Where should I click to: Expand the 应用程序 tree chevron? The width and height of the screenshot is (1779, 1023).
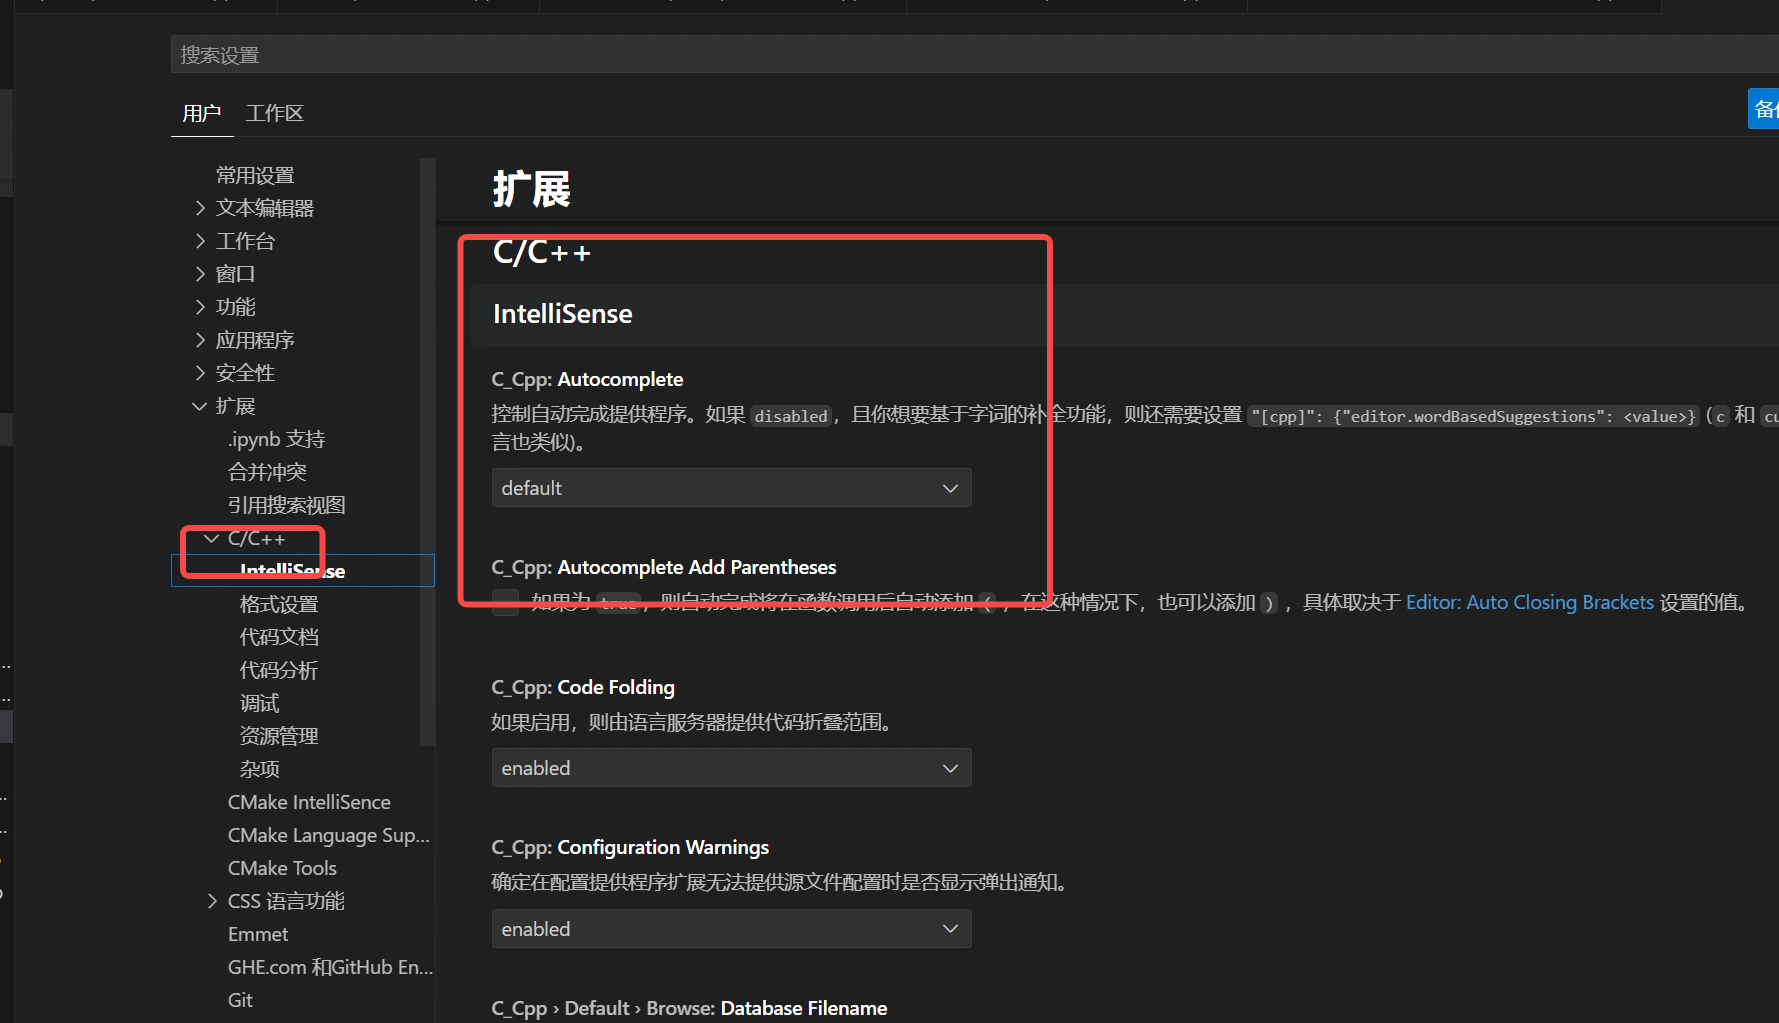coord(200,340)
